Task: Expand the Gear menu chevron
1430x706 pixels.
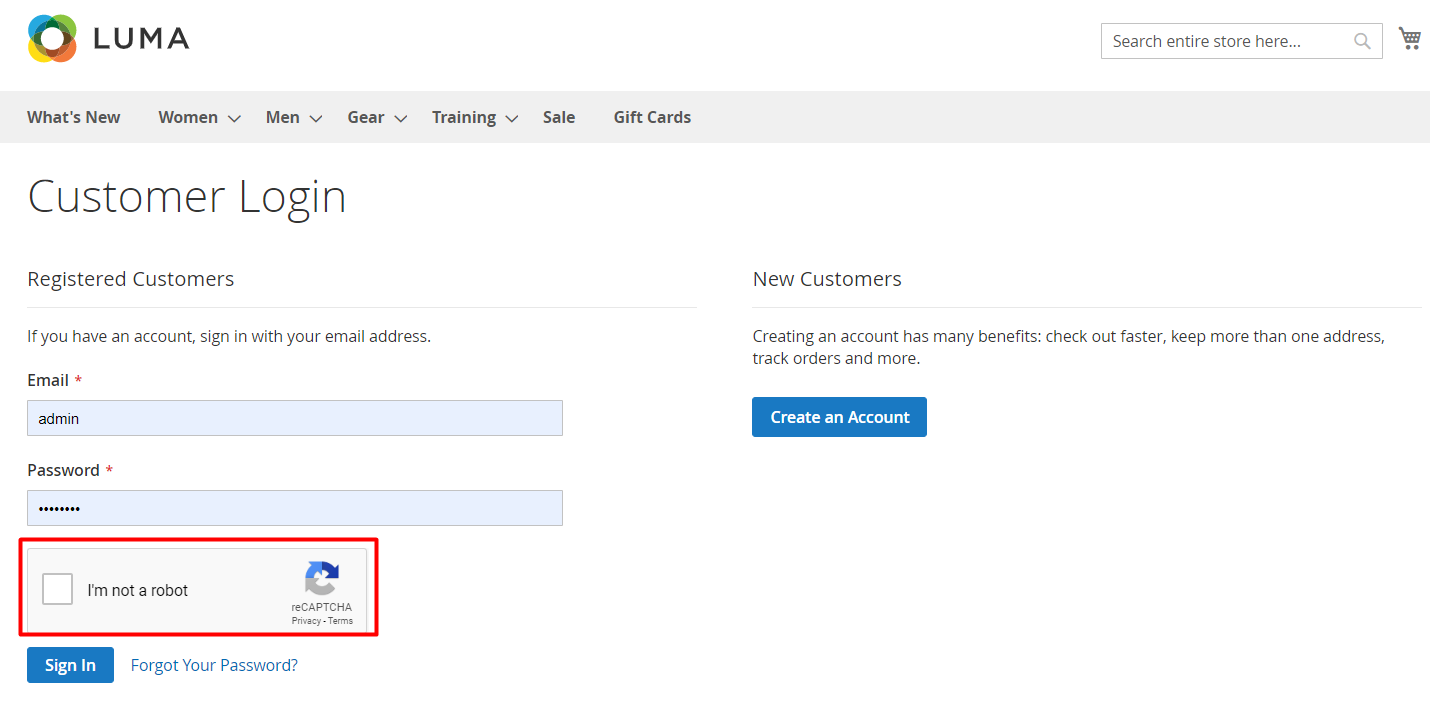Action: coord(400,119)
